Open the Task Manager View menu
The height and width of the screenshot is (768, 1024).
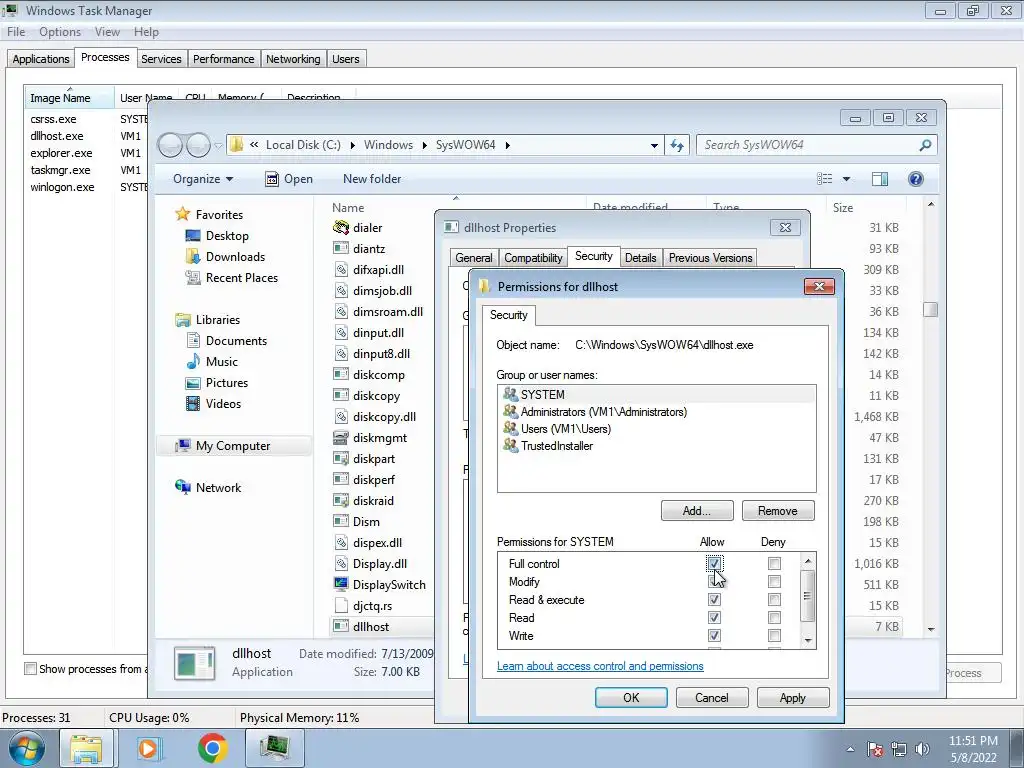pos(107,32)
